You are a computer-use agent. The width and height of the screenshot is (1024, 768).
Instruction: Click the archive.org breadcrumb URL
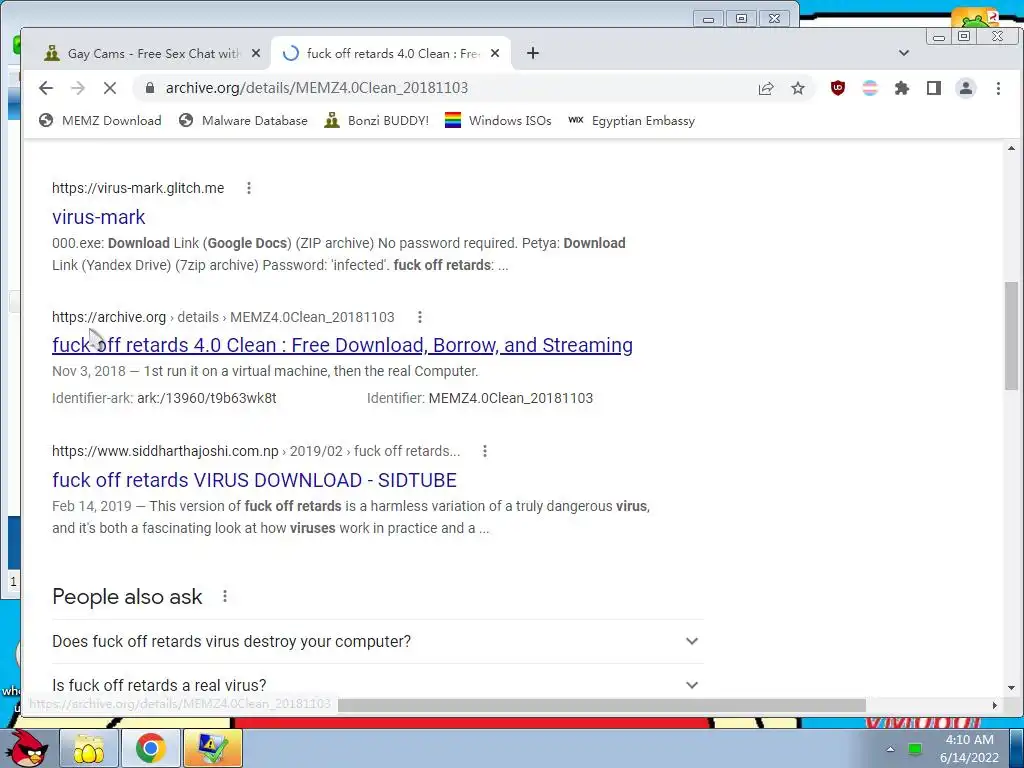[223, 317]
